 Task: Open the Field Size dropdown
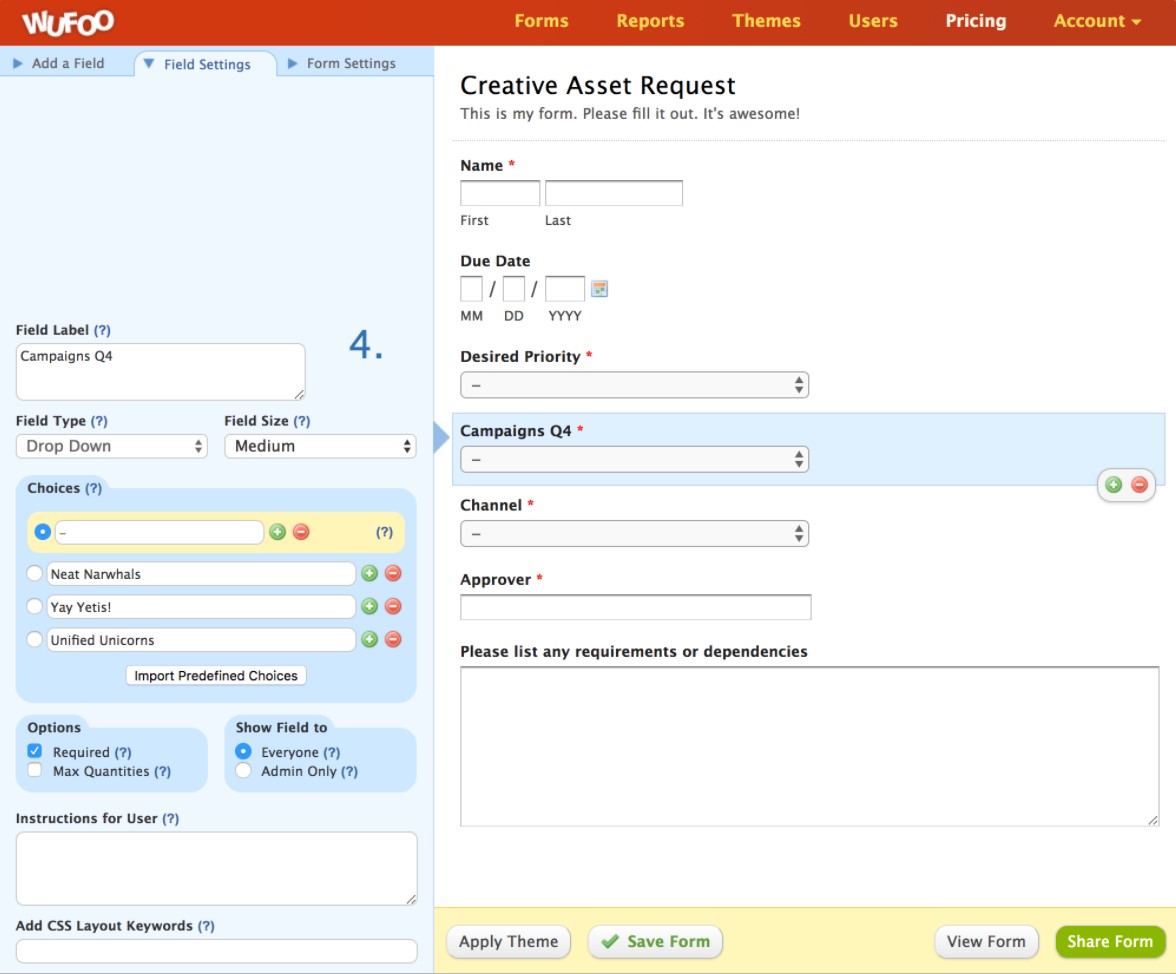coord(320,446)
